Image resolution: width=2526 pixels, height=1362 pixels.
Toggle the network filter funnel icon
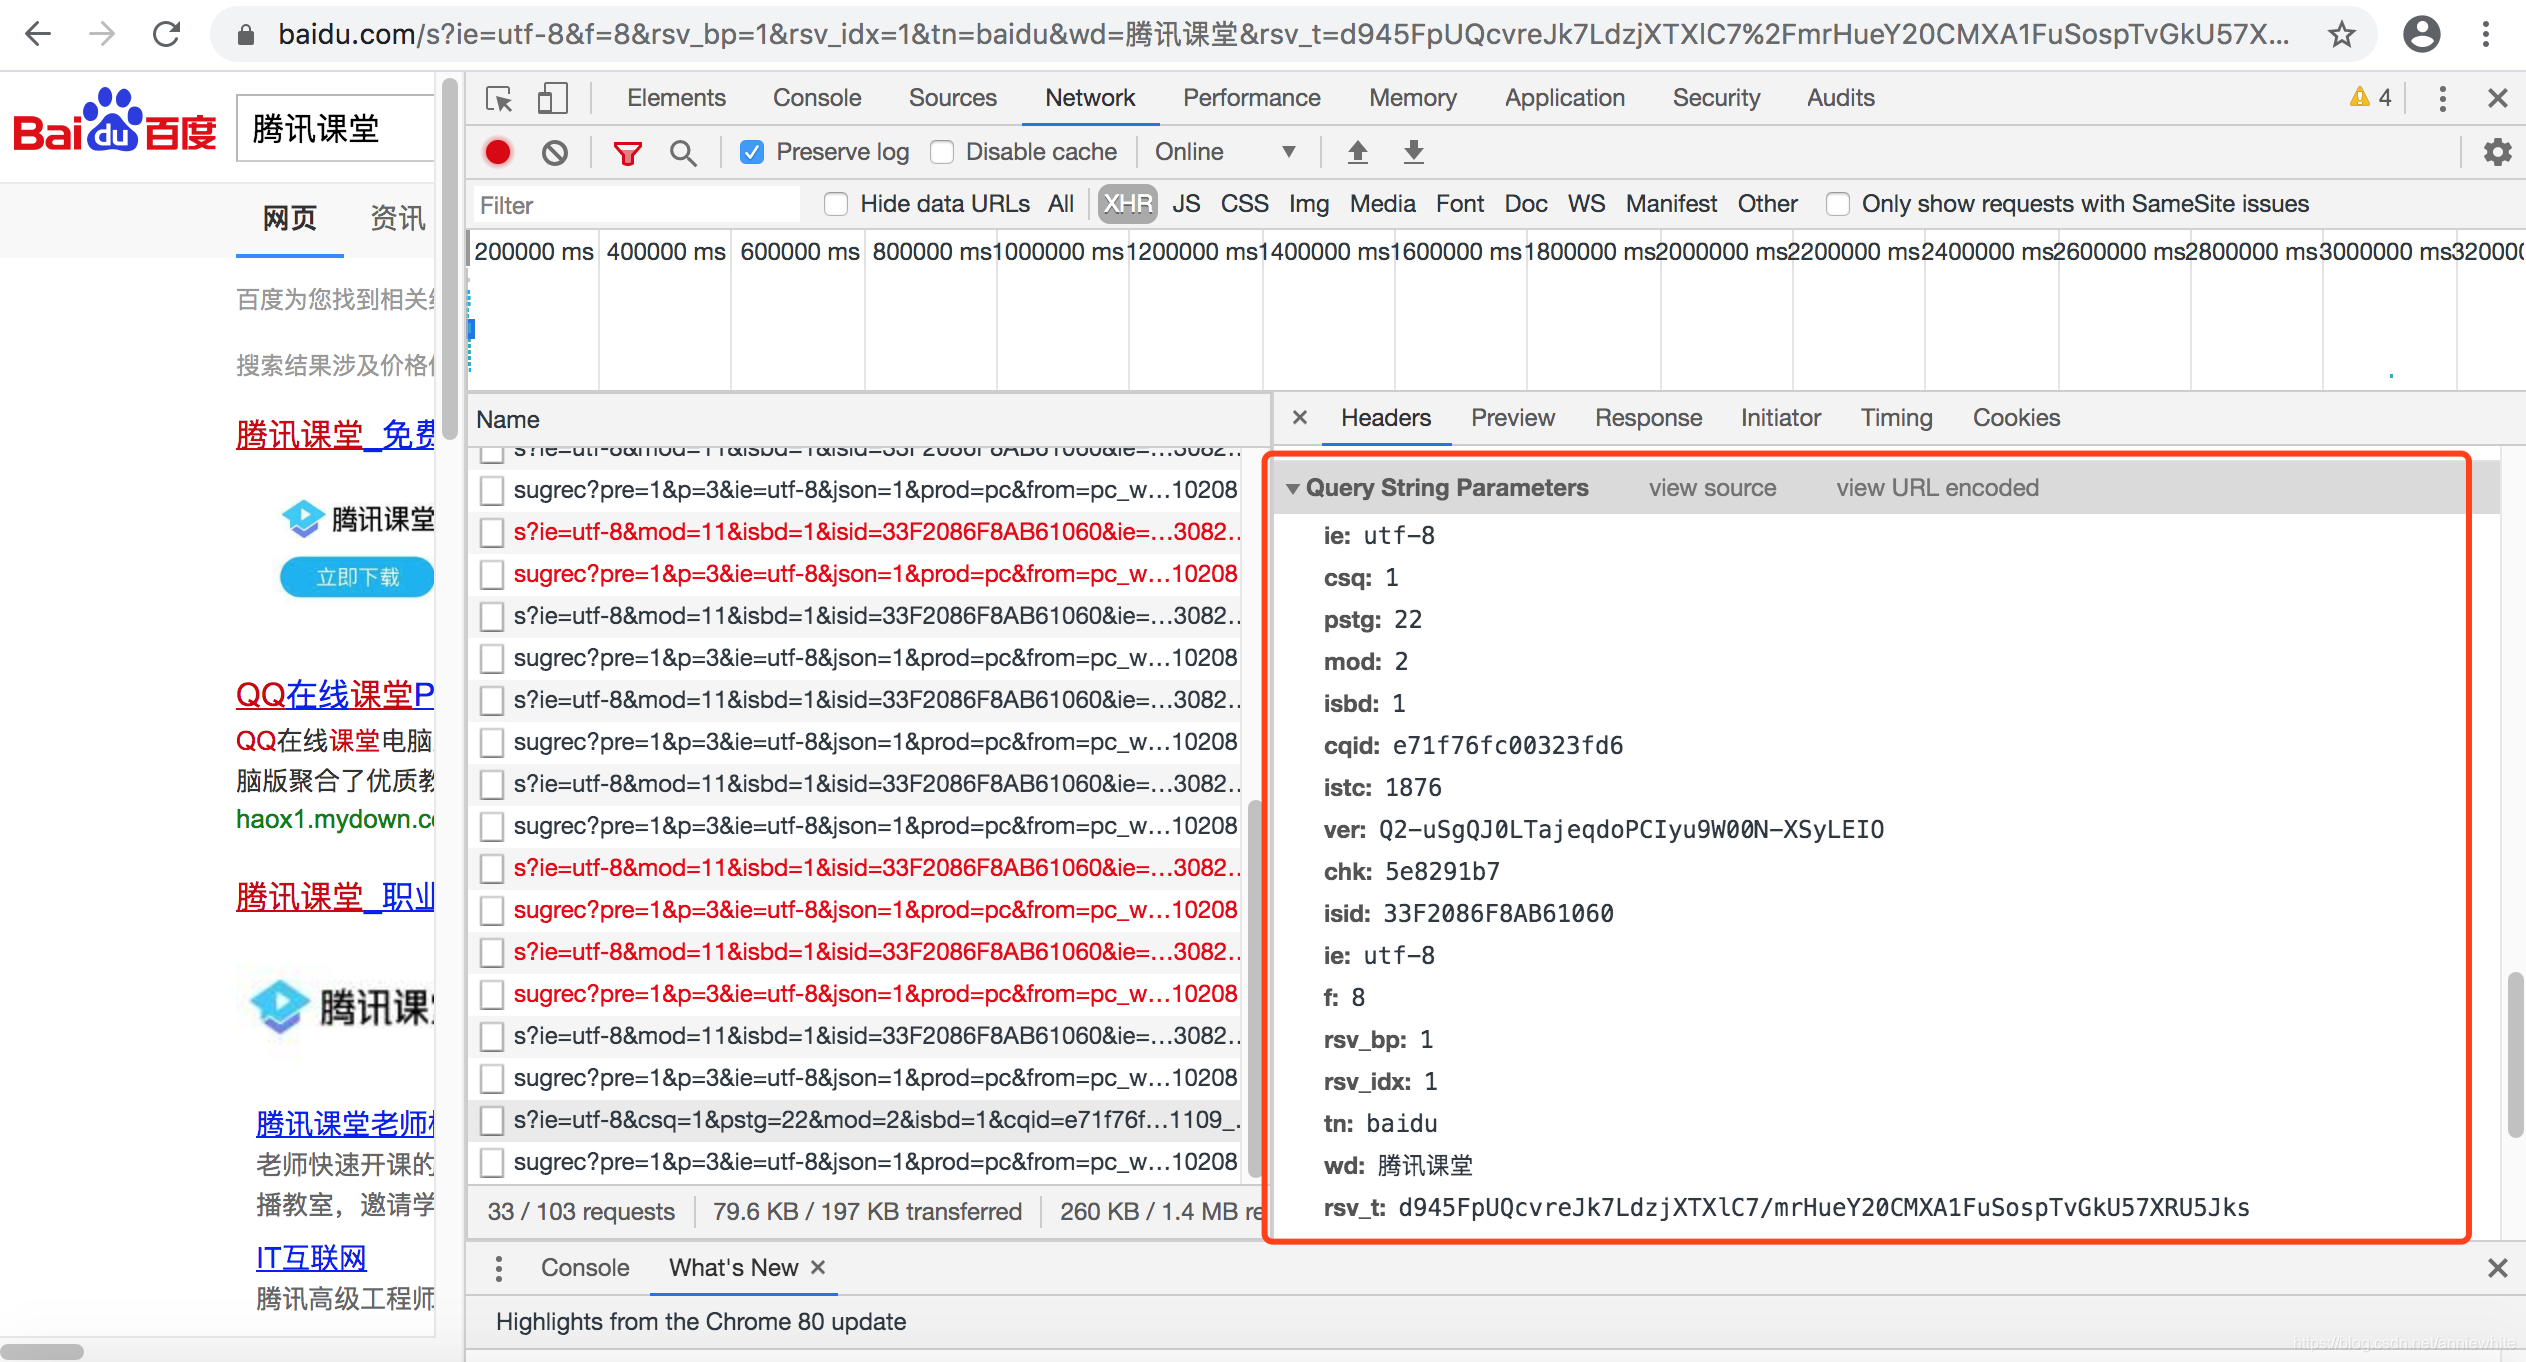[x=627, y=153]
